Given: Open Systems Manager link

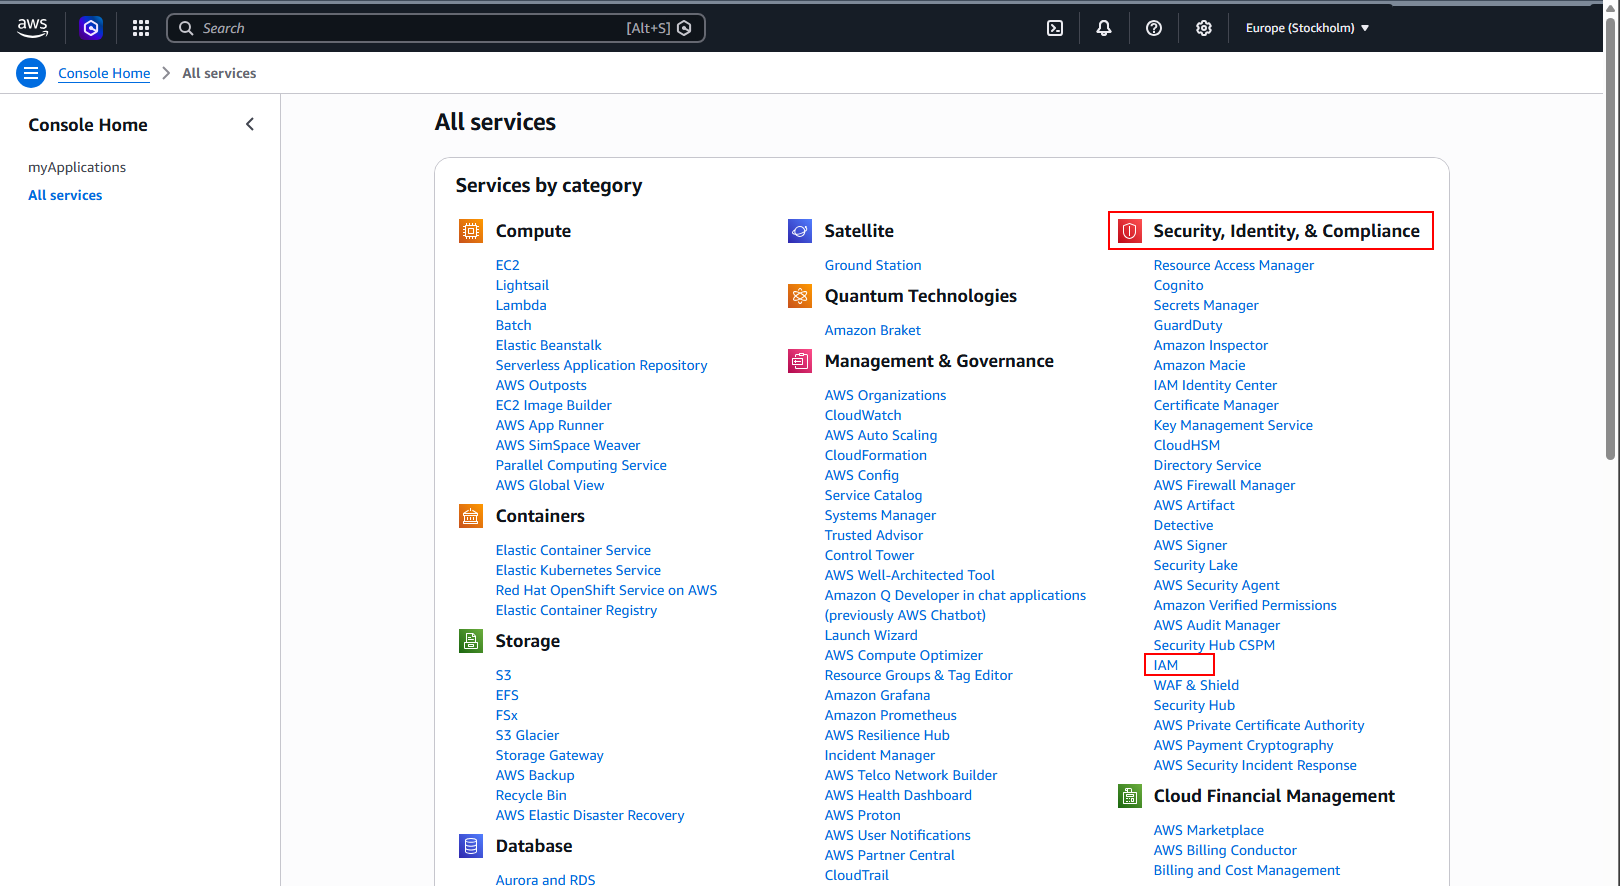Looking at the screenshot, I should 880,515.
